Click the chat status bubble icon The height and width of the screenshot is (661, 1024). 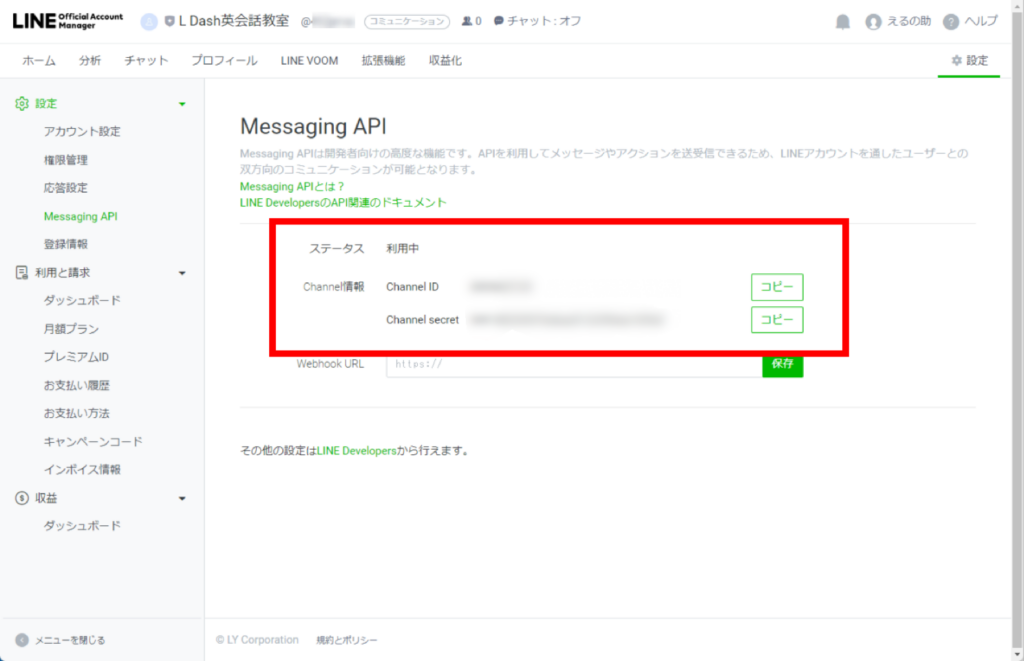(x=498, y=21)
